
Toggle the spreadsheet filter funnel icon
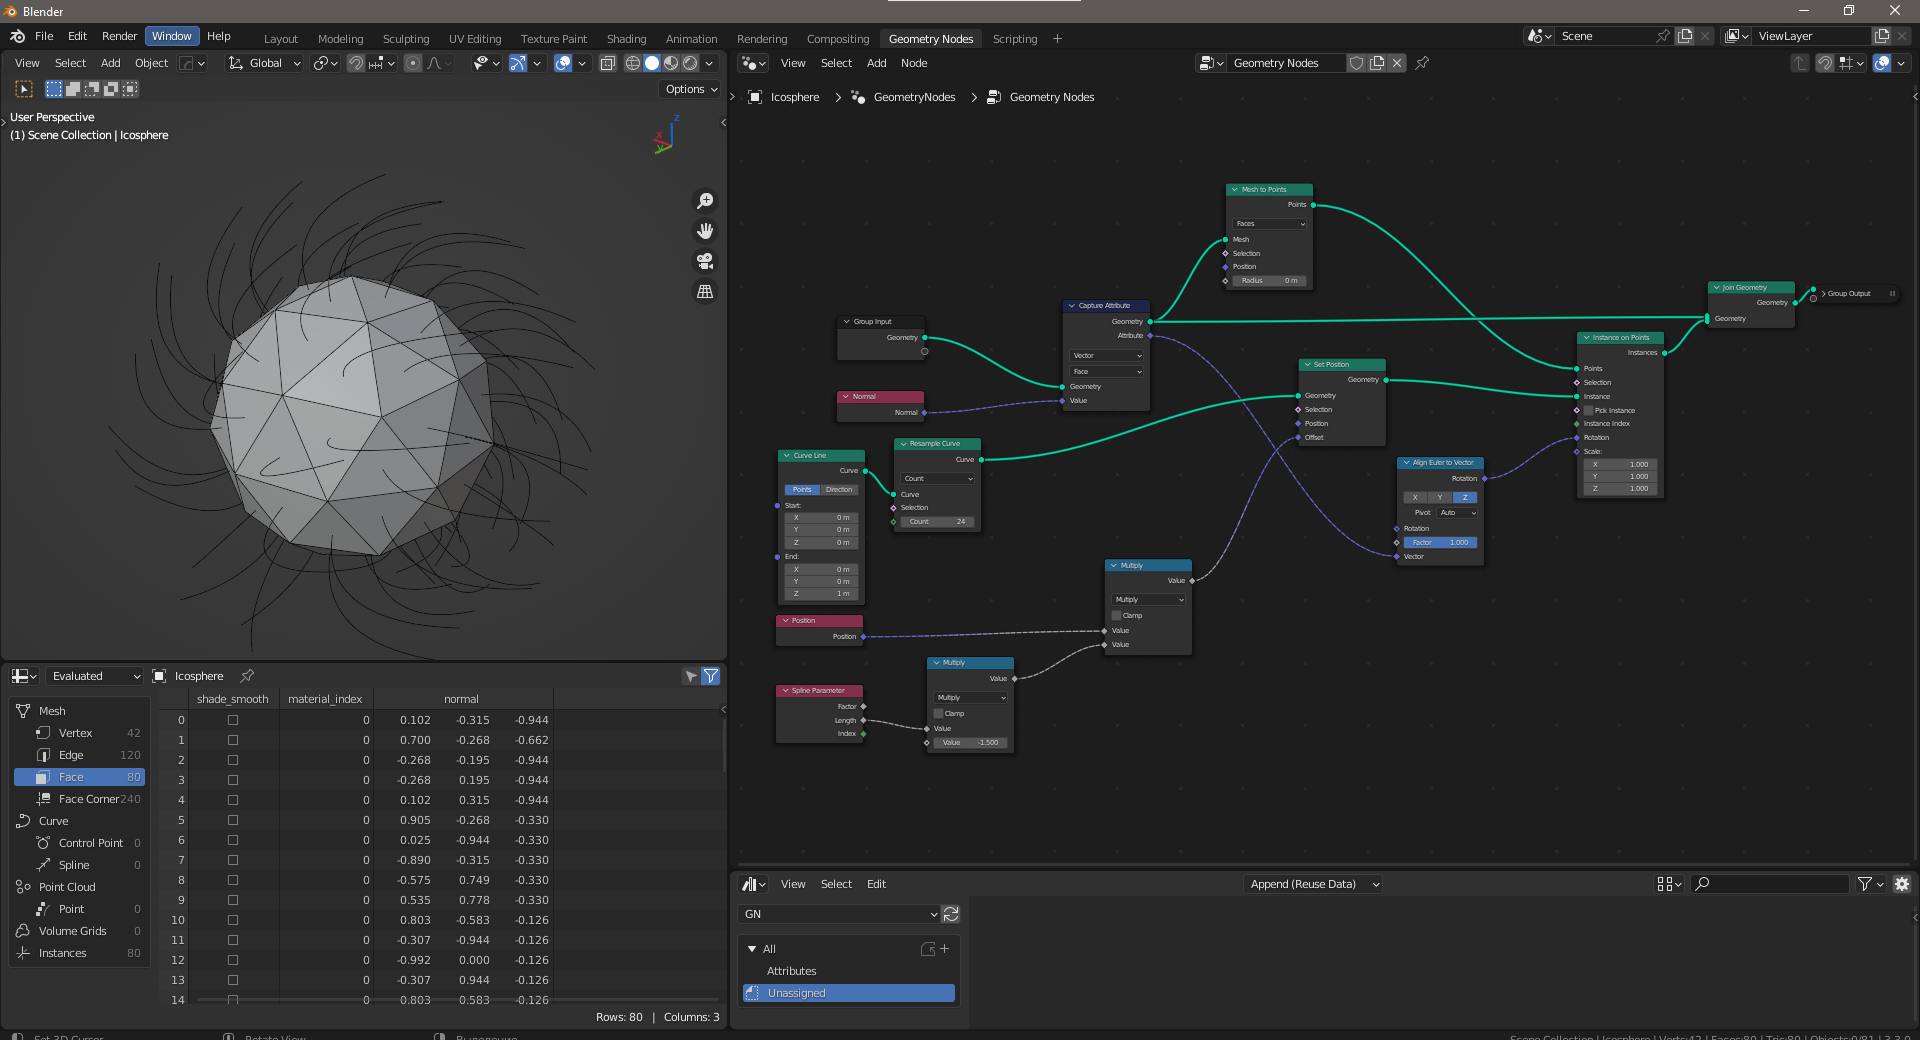coord(710,676)
